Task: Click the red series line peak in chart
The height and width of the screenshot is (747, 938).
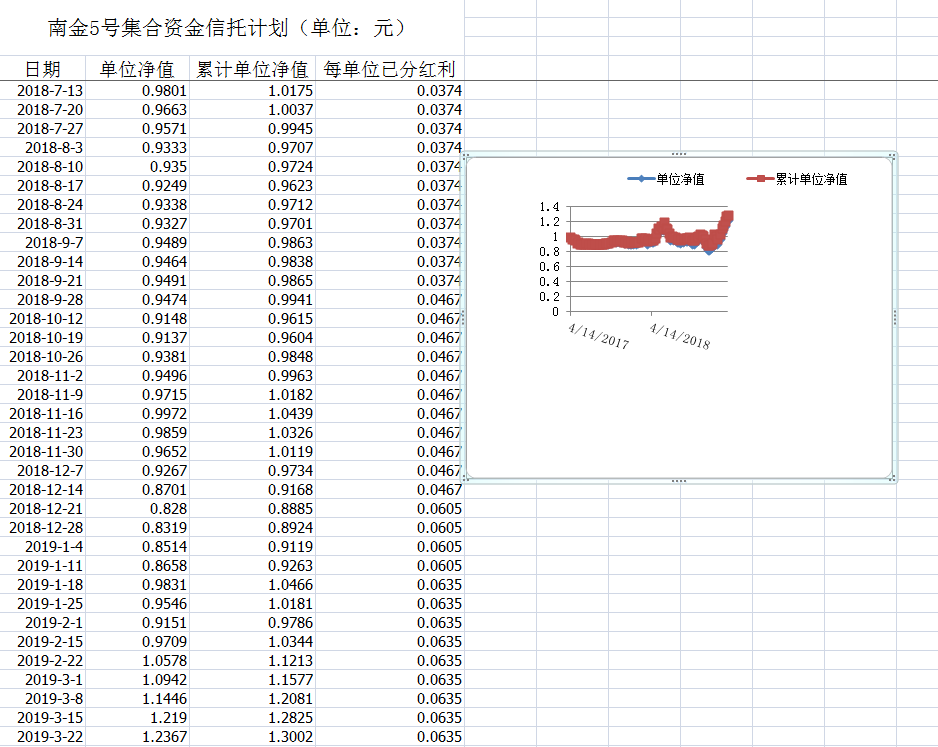Action: 728,216
